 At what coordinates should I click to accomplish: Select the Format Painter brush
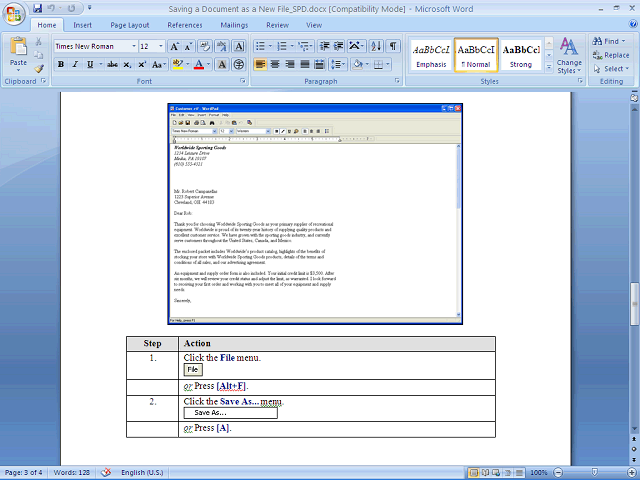[39, 69]
